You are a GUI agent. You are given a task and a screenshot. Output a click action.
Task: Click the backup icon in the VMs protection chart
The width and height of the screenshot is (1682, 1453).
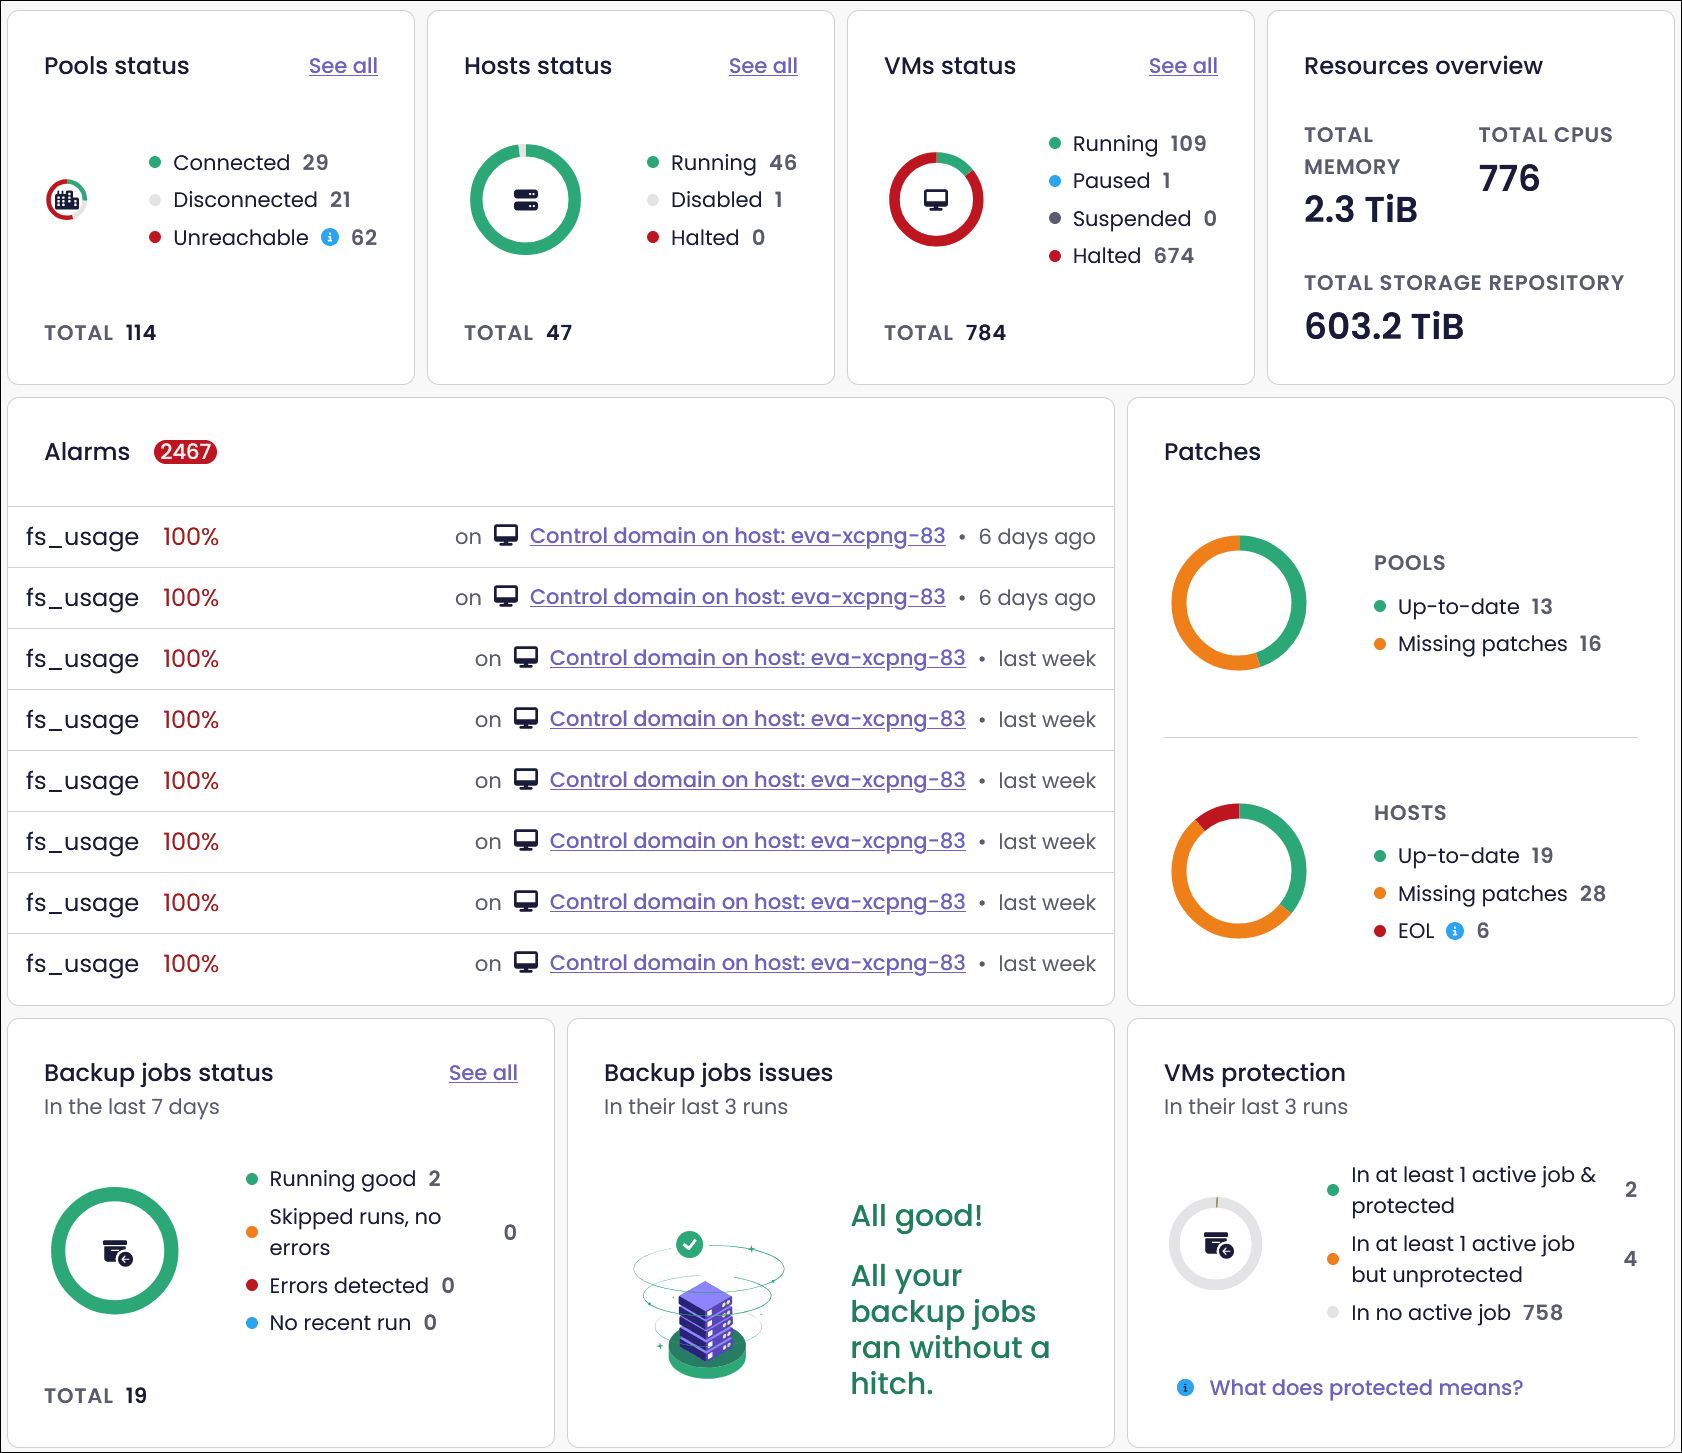1217,1245
